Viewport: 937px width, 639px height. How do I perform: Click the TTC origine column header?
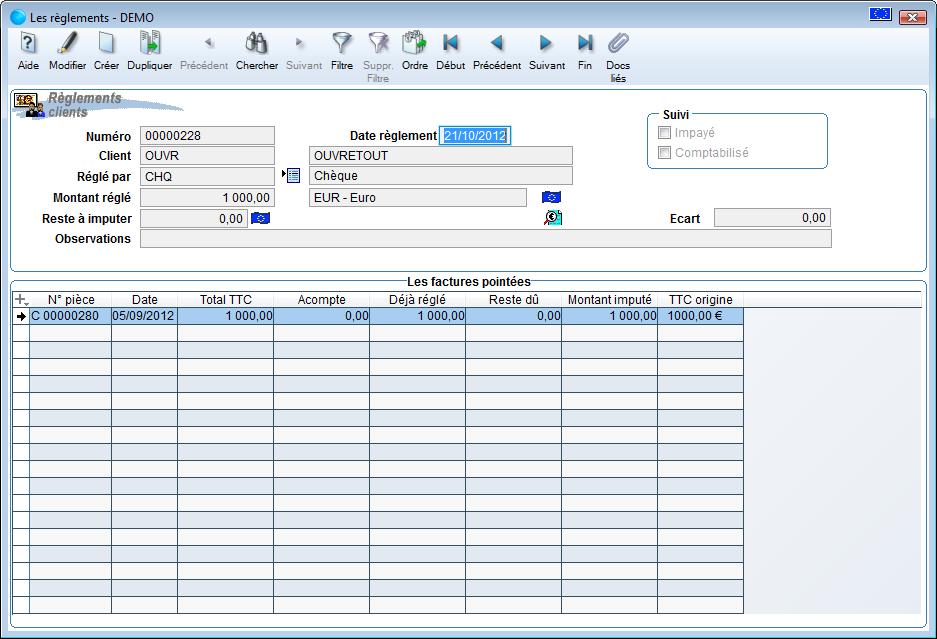700,299
